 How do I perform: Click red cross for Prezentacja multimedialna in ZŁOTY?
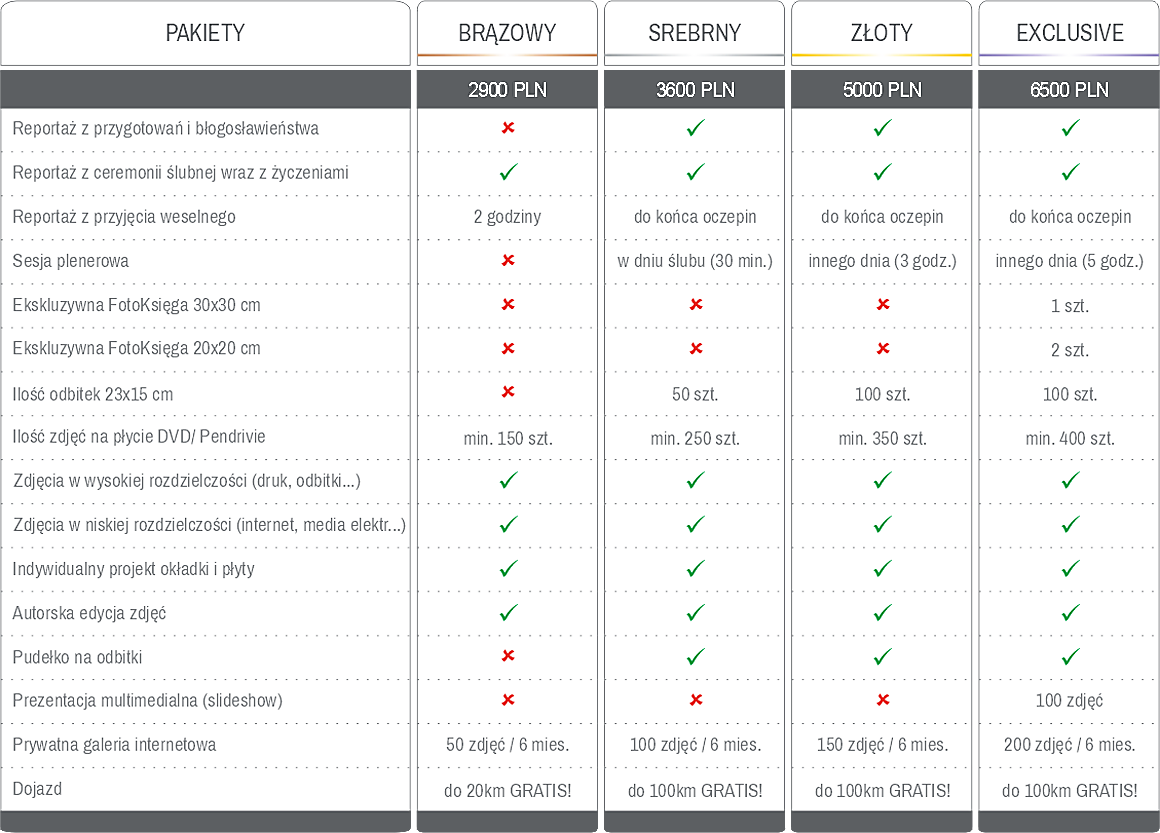[x=883, y=699]
